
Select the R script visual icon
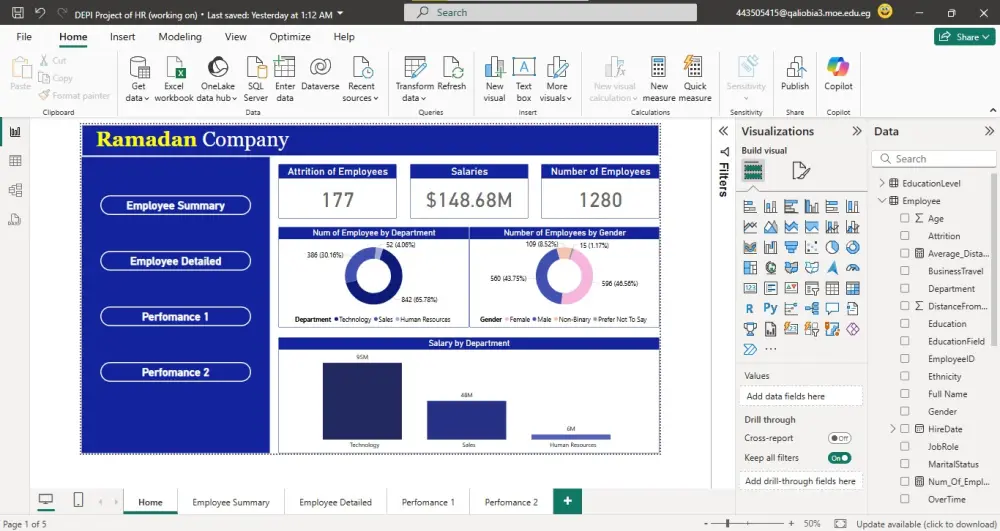750,309
